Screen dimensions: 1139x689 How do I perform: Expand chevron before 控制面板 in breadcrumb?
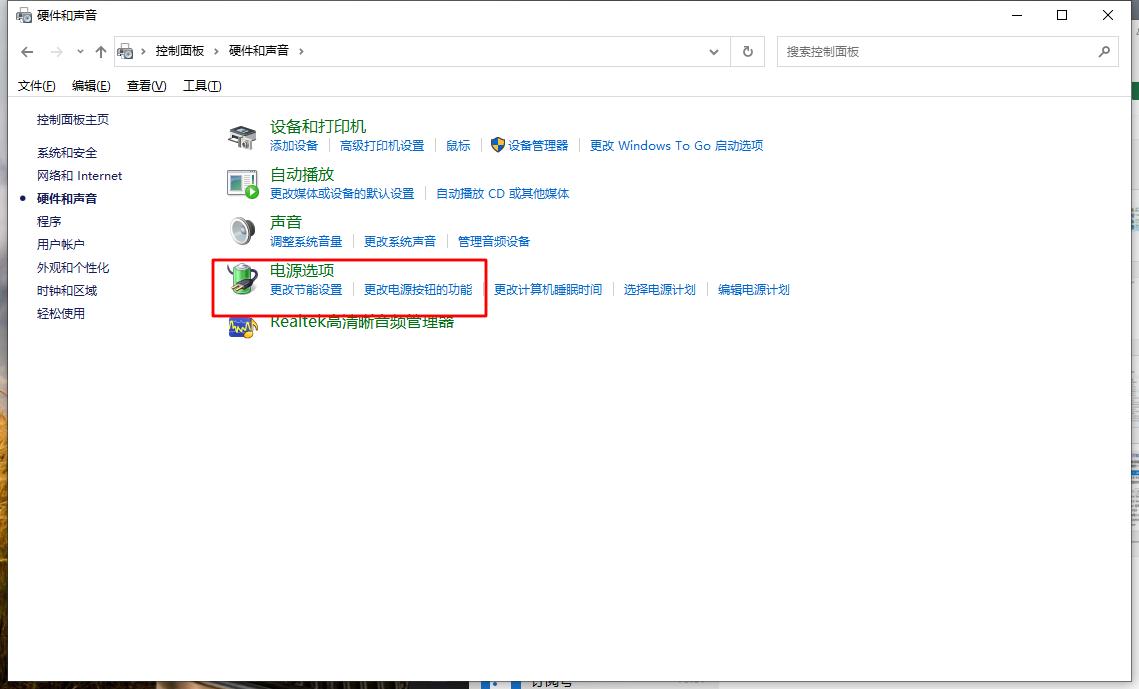[143, 51]
